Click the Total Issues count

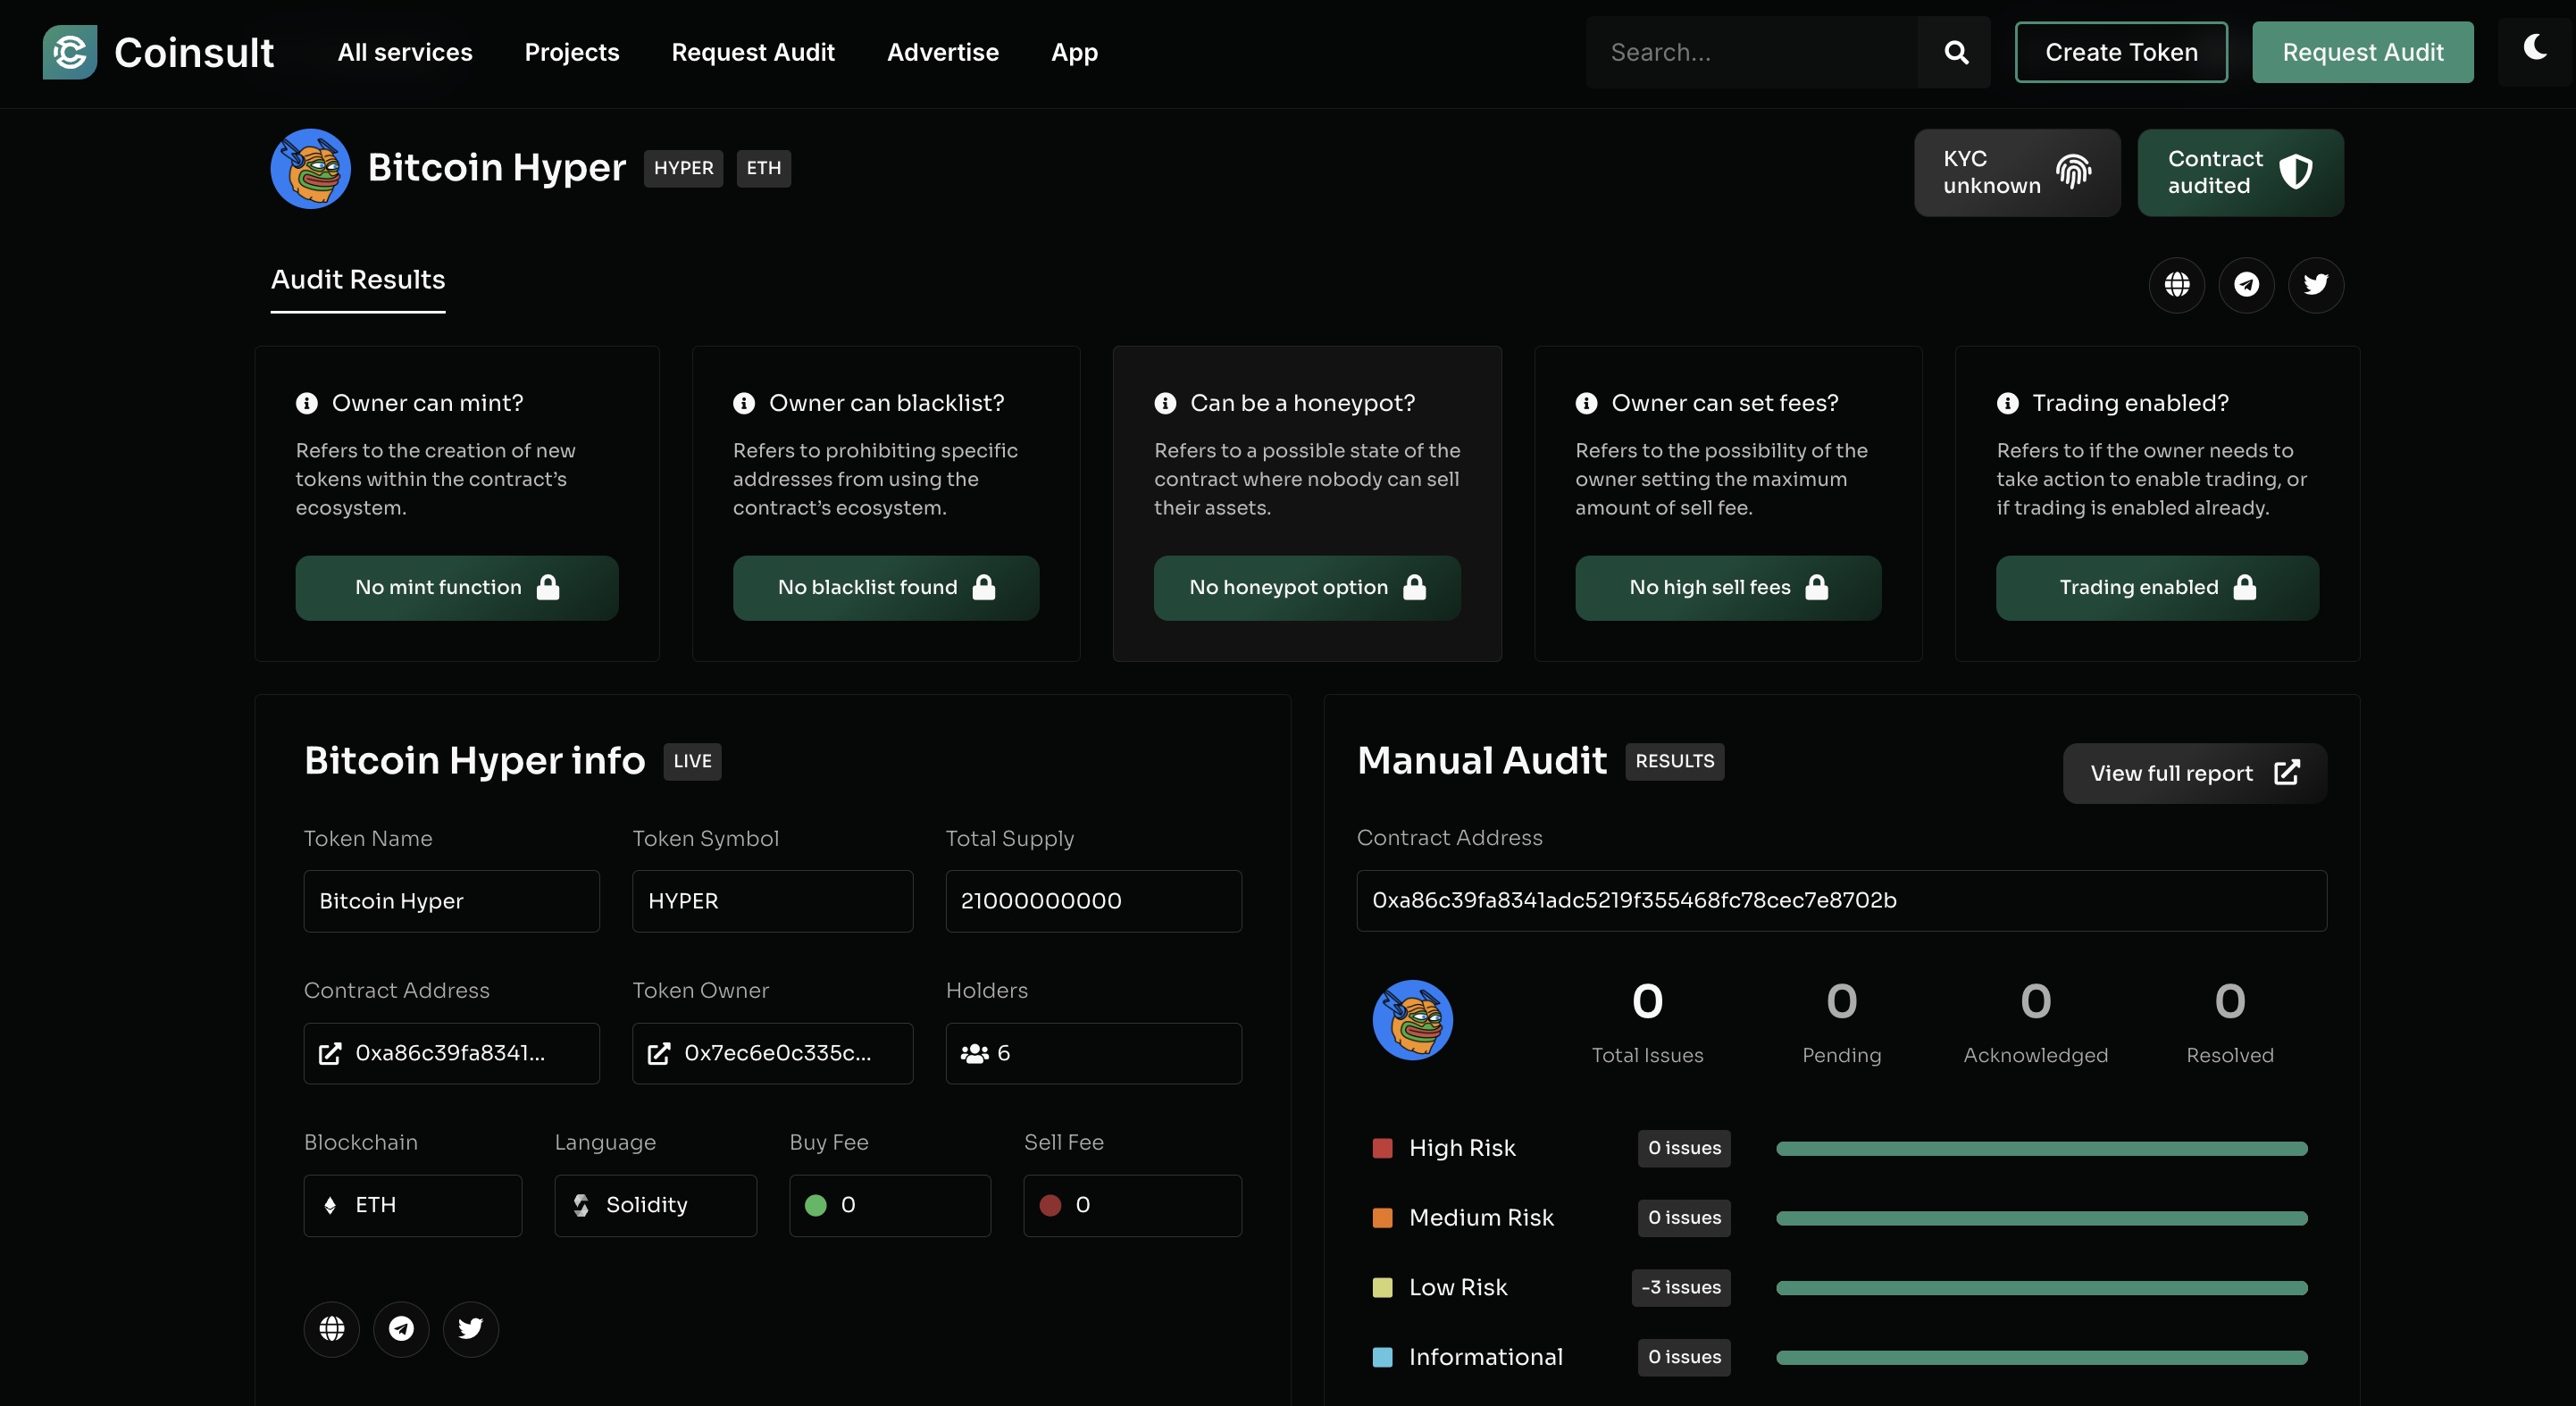[1648, 1001]
